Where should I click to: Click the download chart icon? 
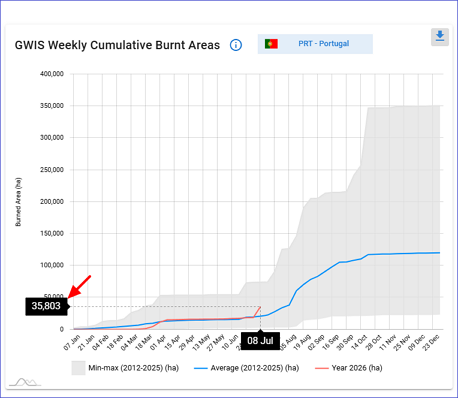click(x=440, y=37)
